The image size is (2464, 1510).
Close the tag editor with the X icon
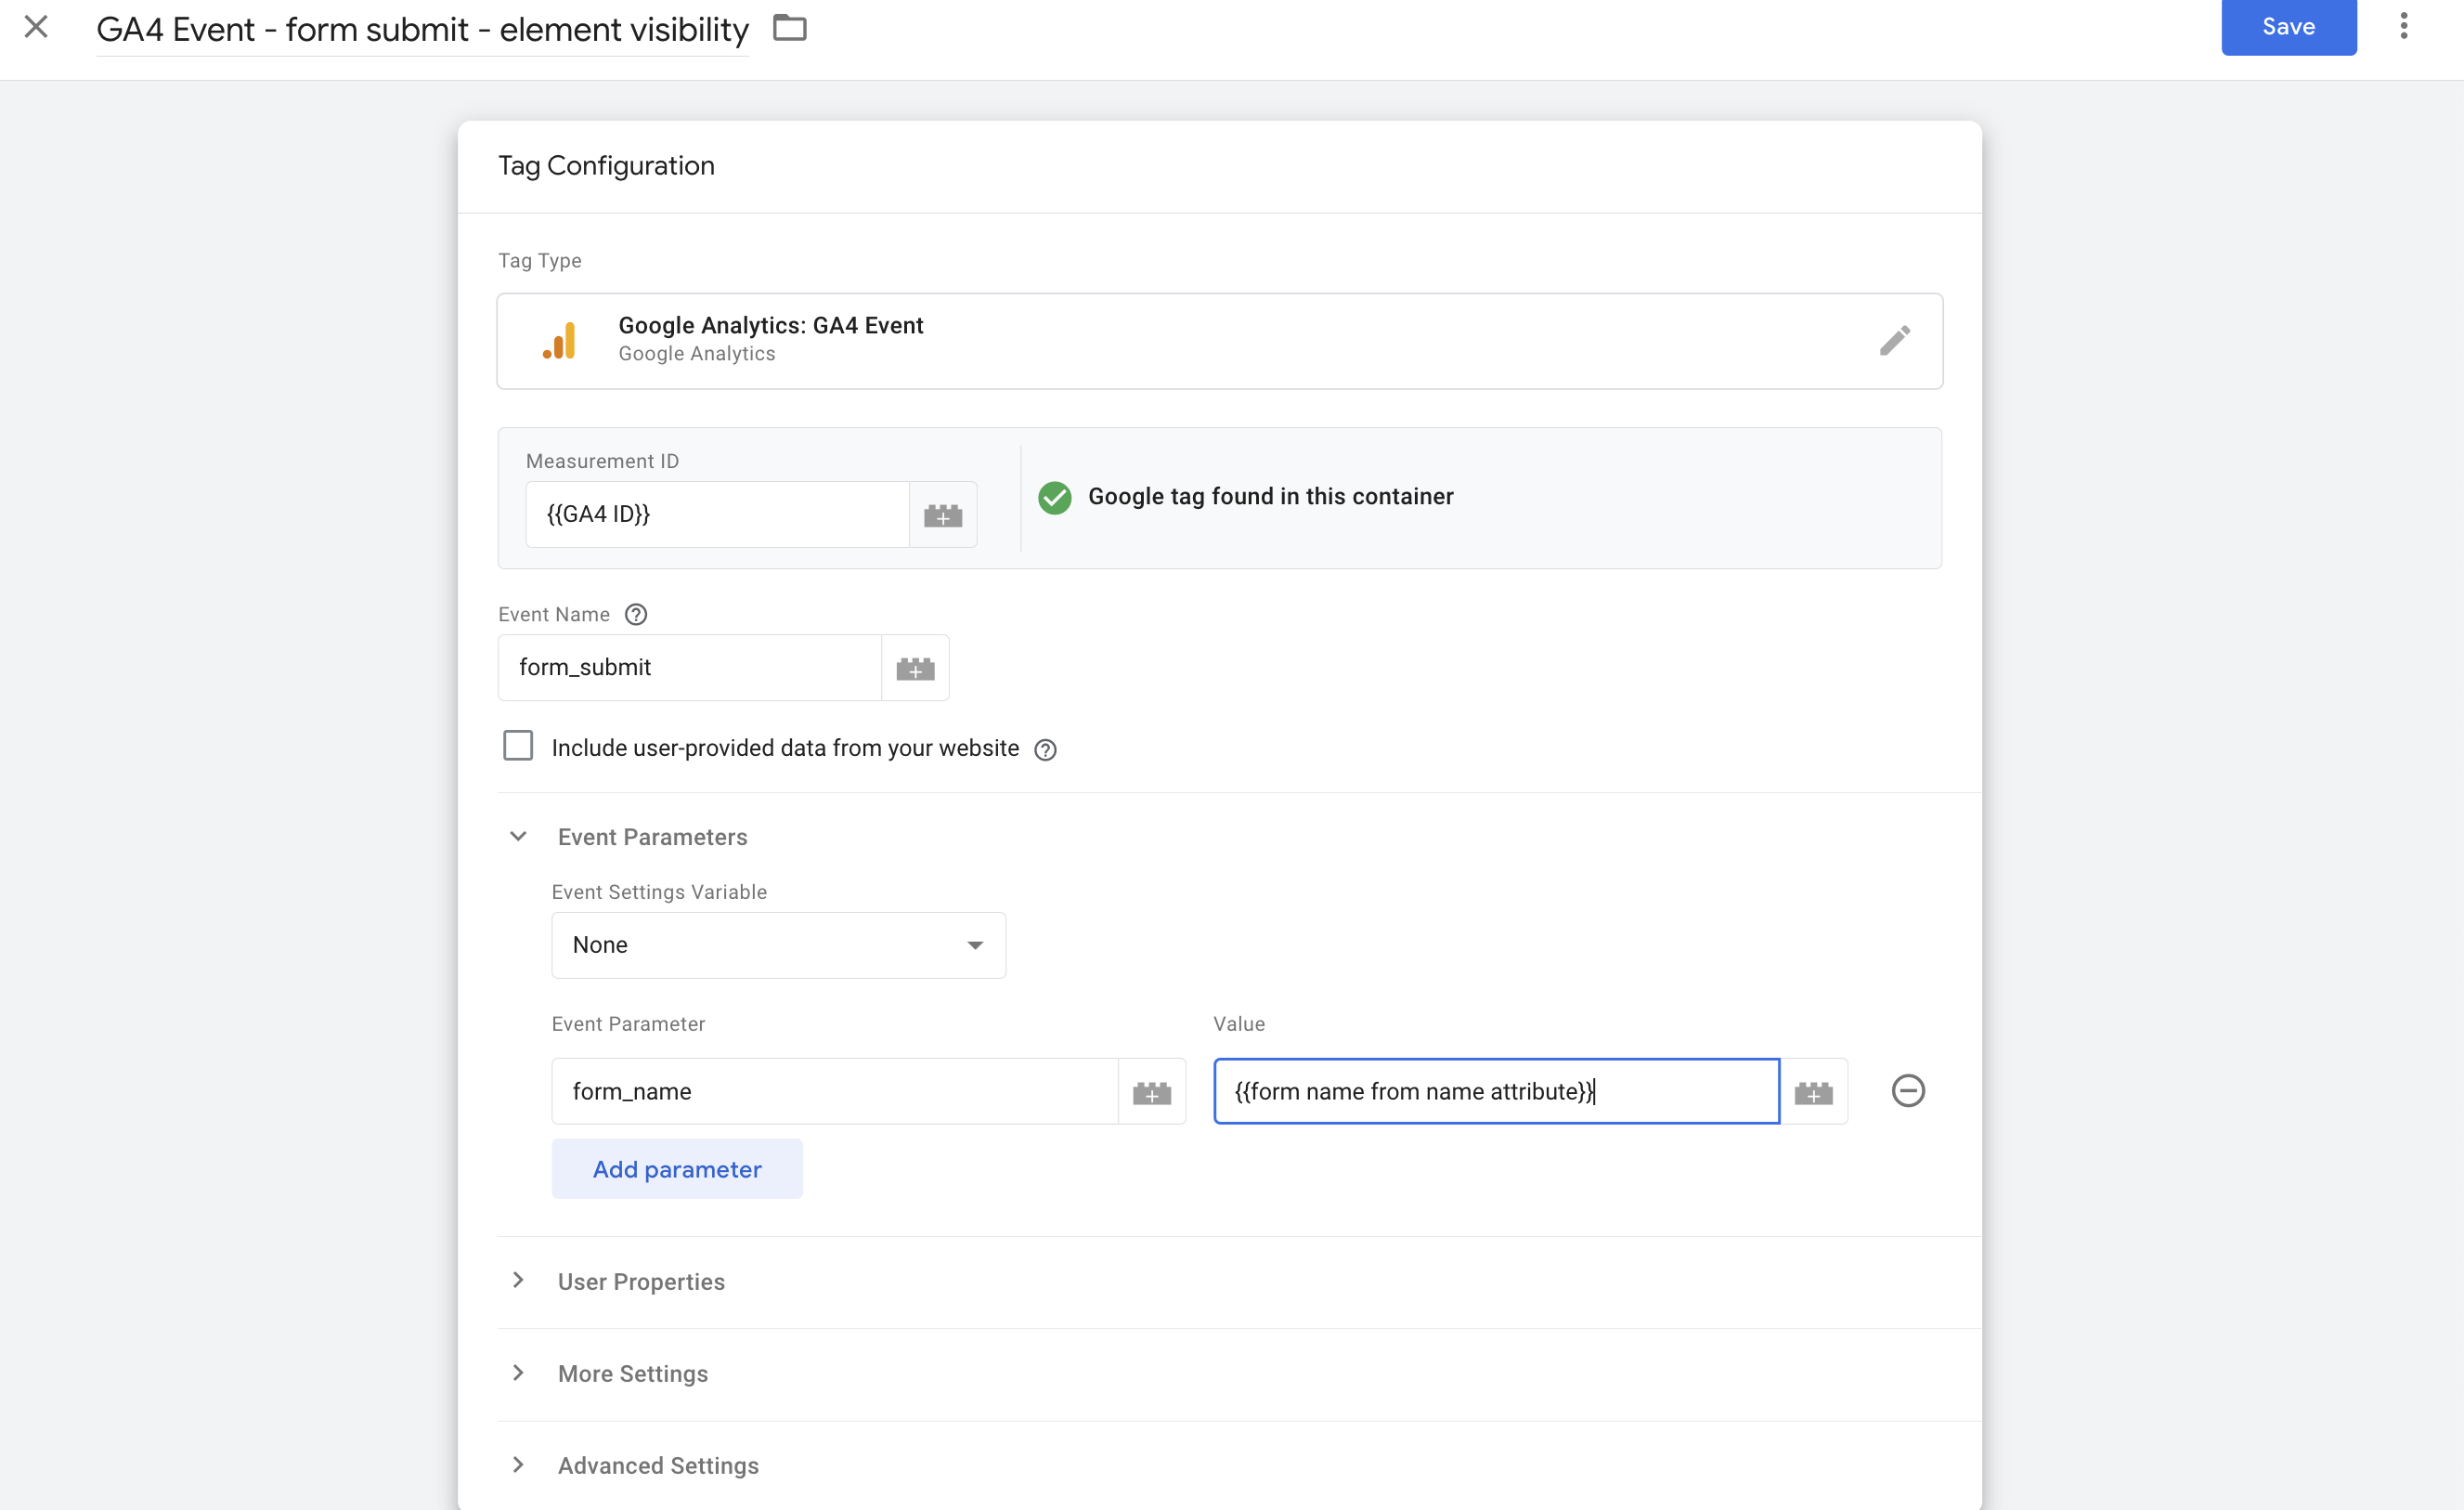[36, 27]
